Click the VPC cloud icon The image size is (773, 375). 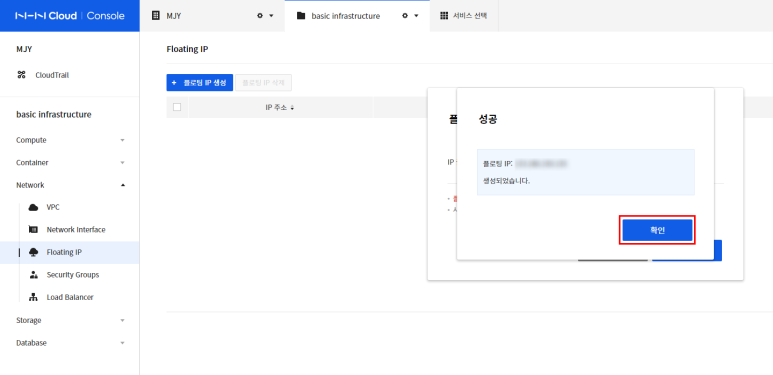(x=34, y=207)
